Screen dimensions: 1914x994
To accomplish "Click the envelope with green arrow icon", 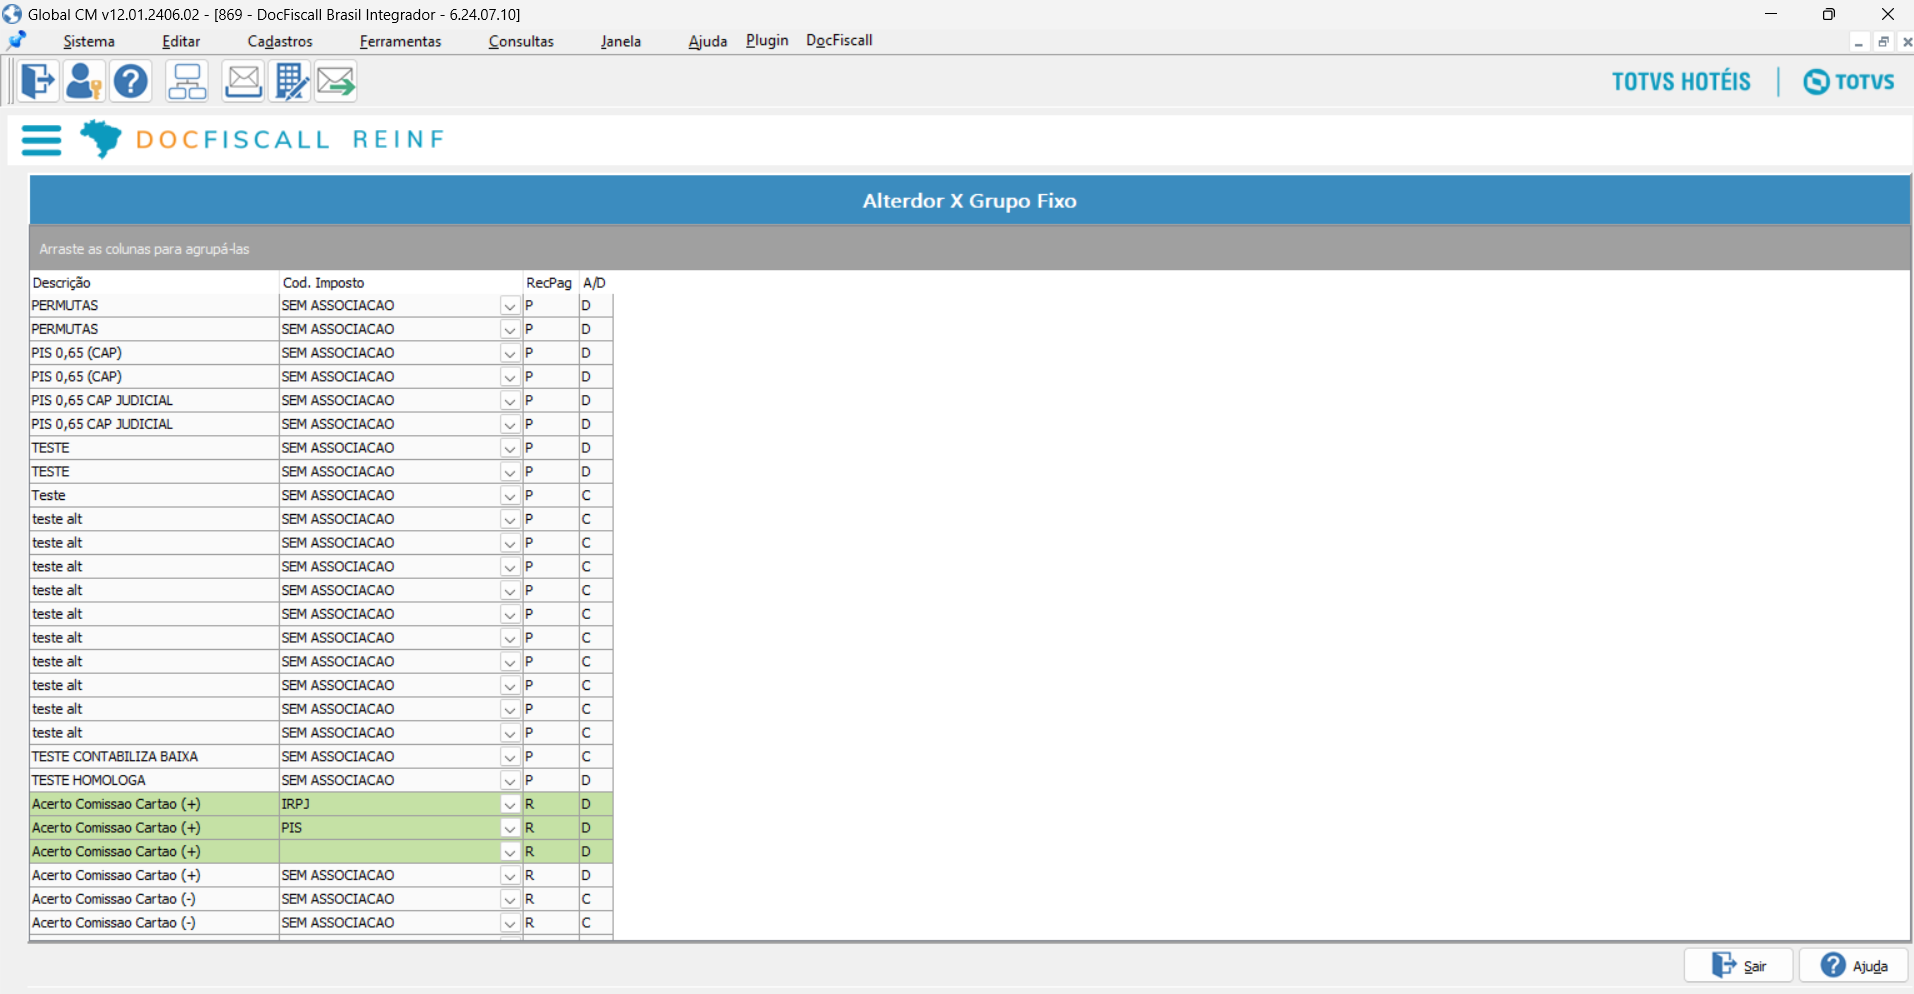I will coord(336,81).
